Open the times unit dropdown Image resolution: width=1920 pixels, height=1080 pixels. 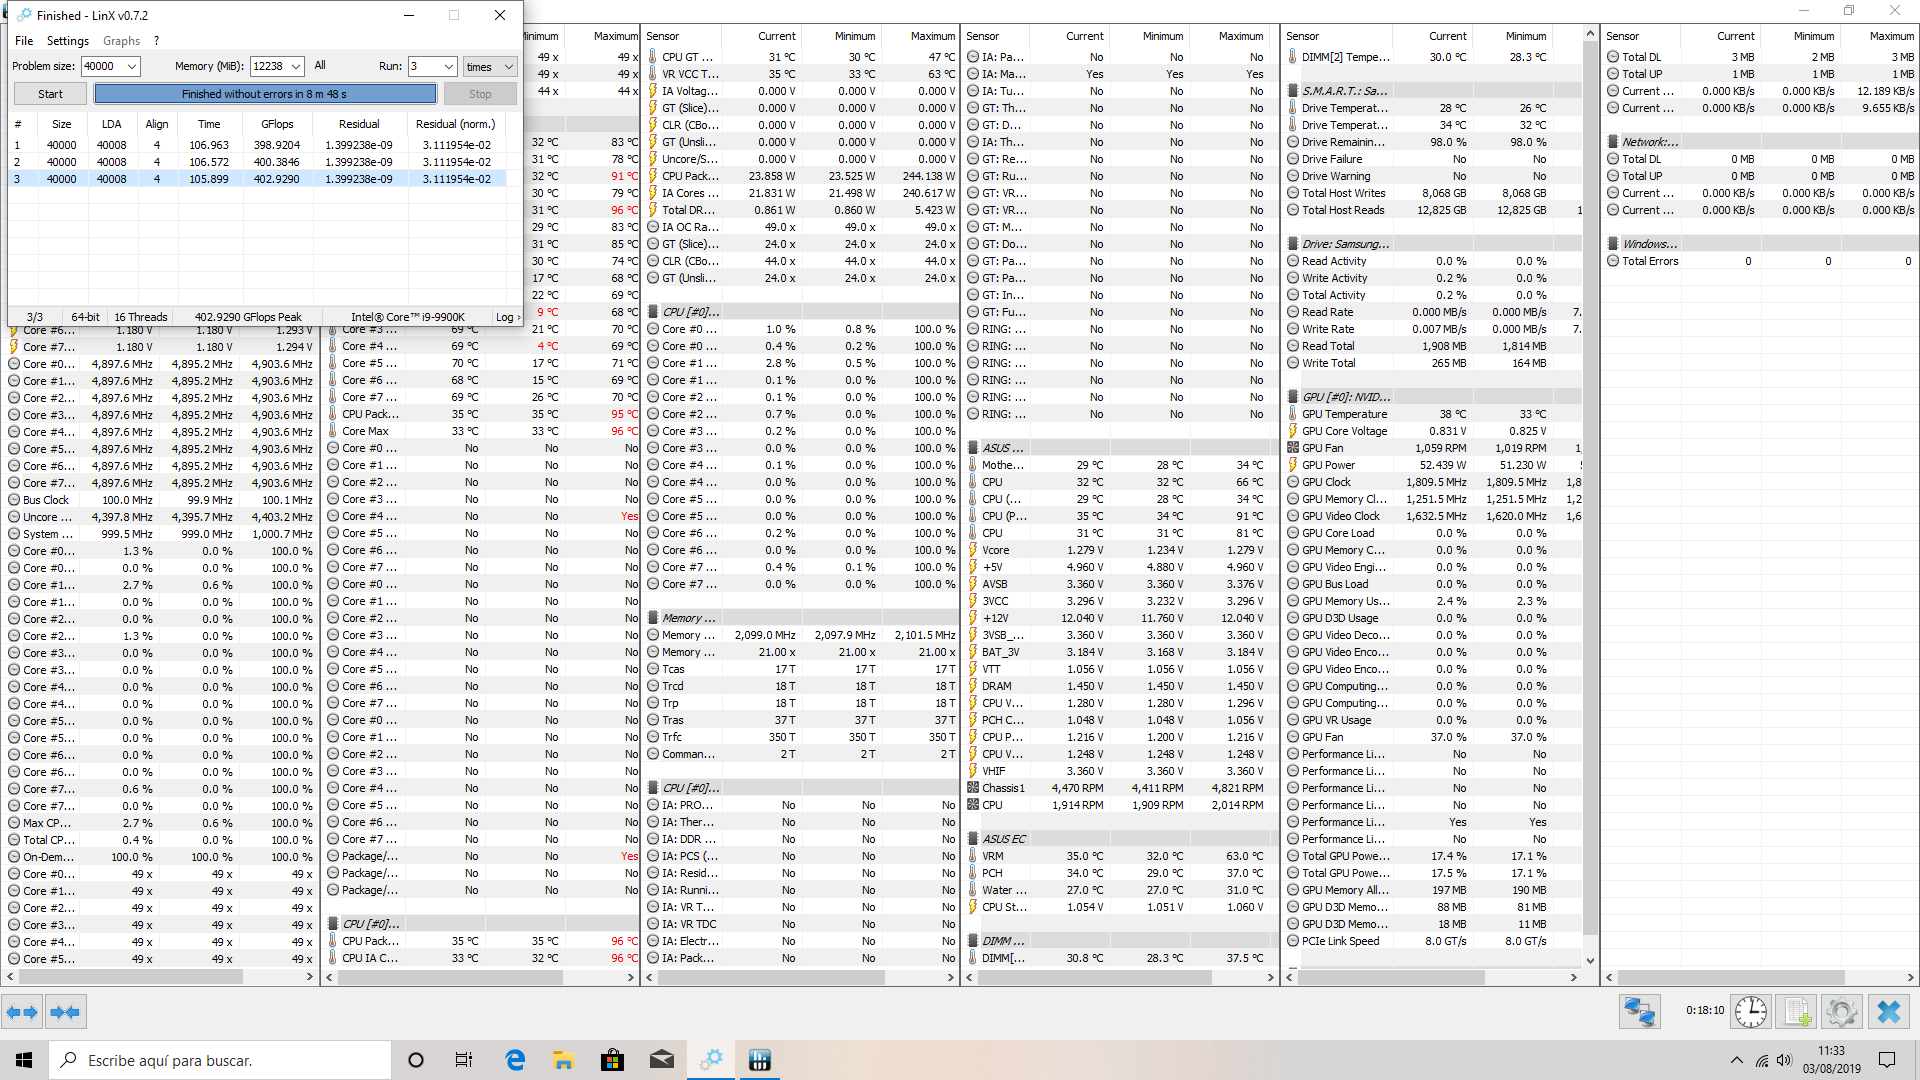click(508, 66)
